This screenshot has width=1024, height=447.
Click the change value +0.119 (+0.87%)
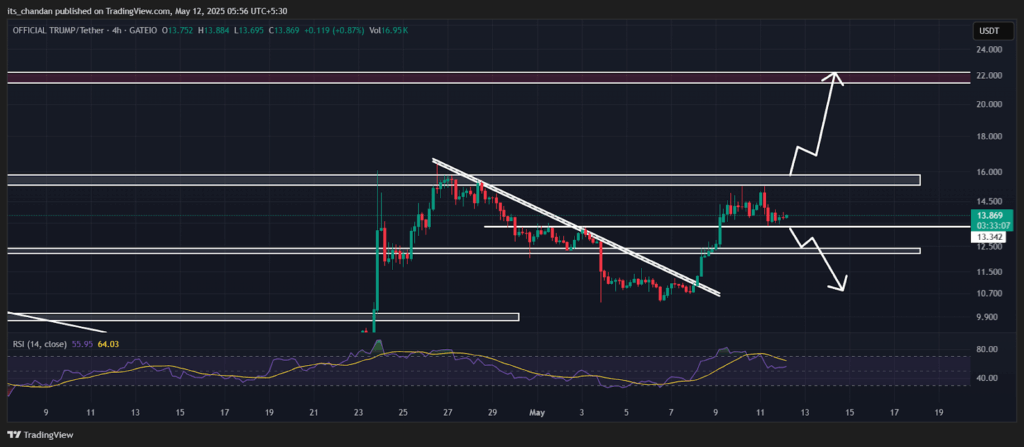pyautogui.click(x=332, y=30)
